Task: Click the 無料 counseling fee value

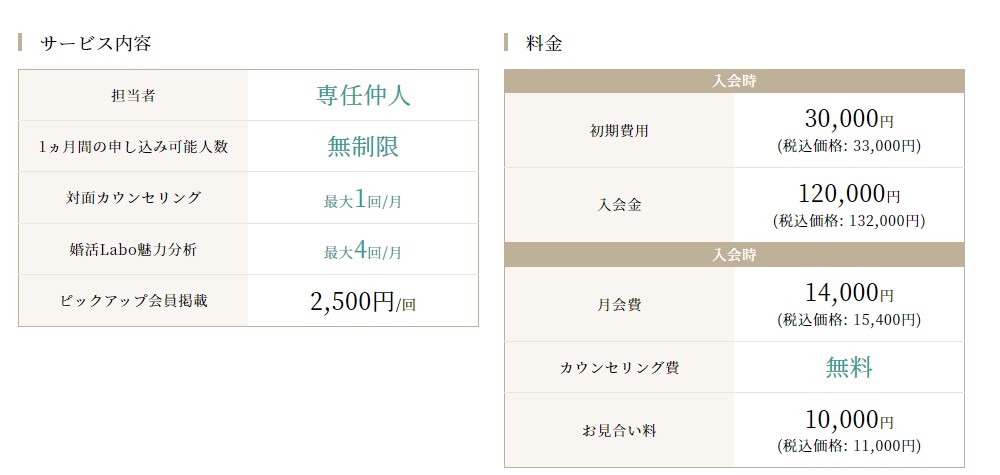Action: (849, 367)
